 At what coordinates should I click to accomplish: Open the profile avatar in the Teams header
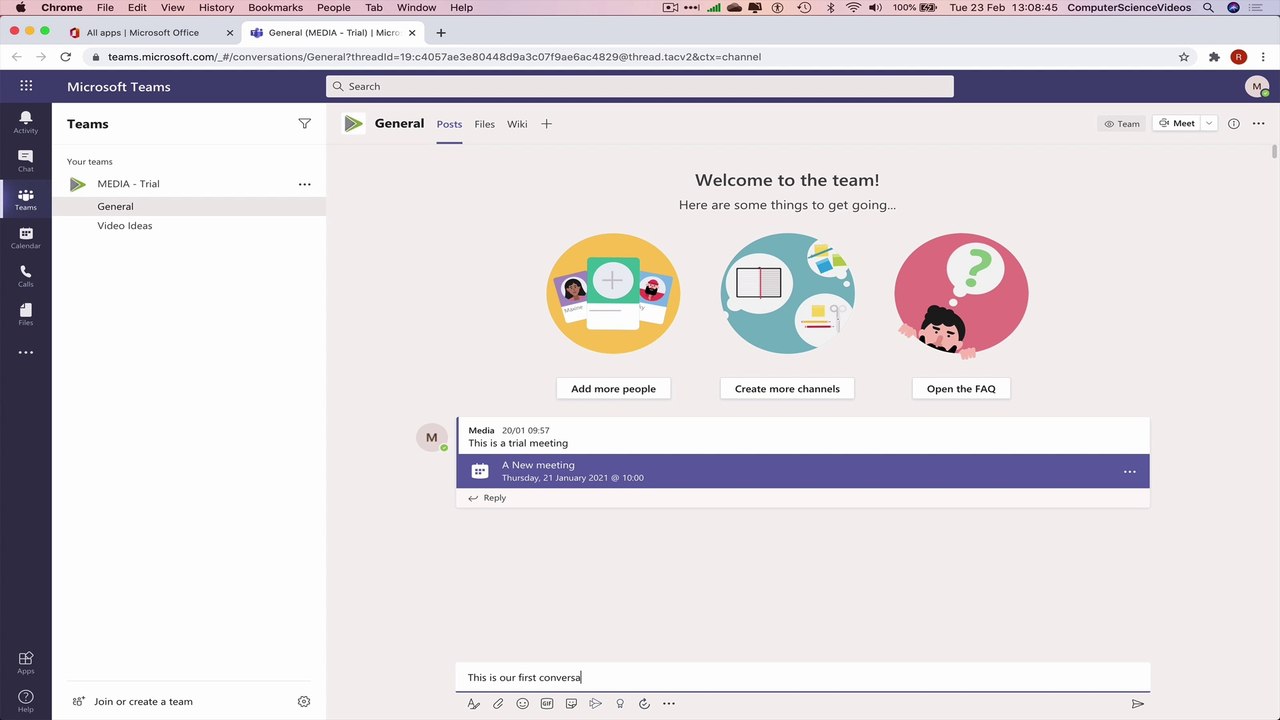(1257, 87)
